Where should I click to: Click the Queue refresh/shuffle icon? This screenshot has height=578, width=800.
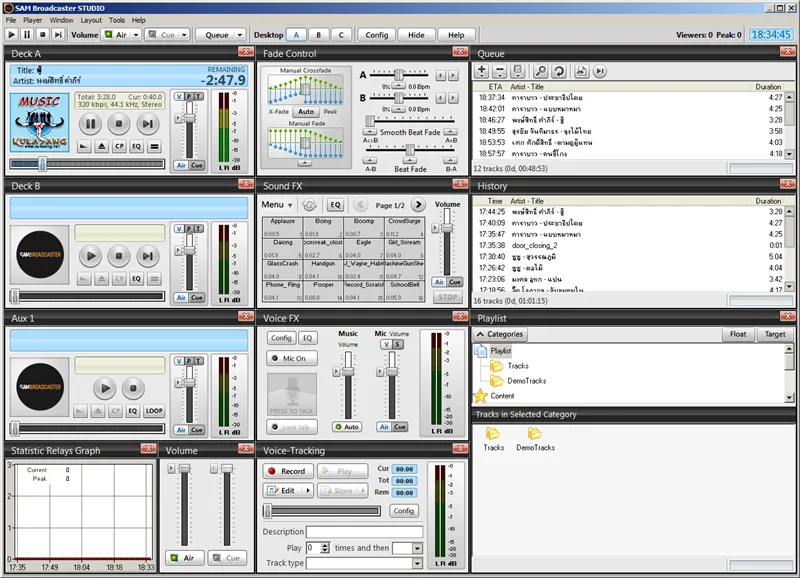[559, 71]
